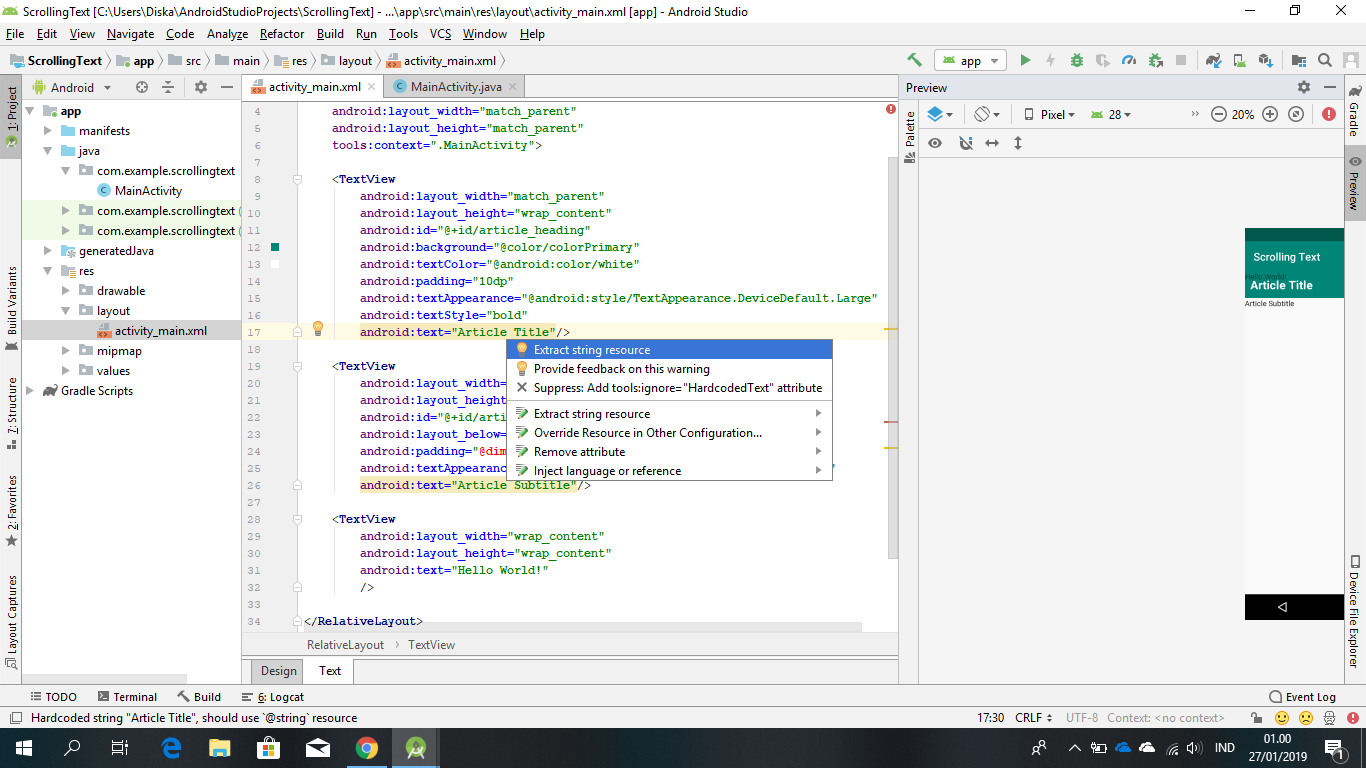
Task: Toggle the Preview eye visibility icon
Action: pos(935,143)
